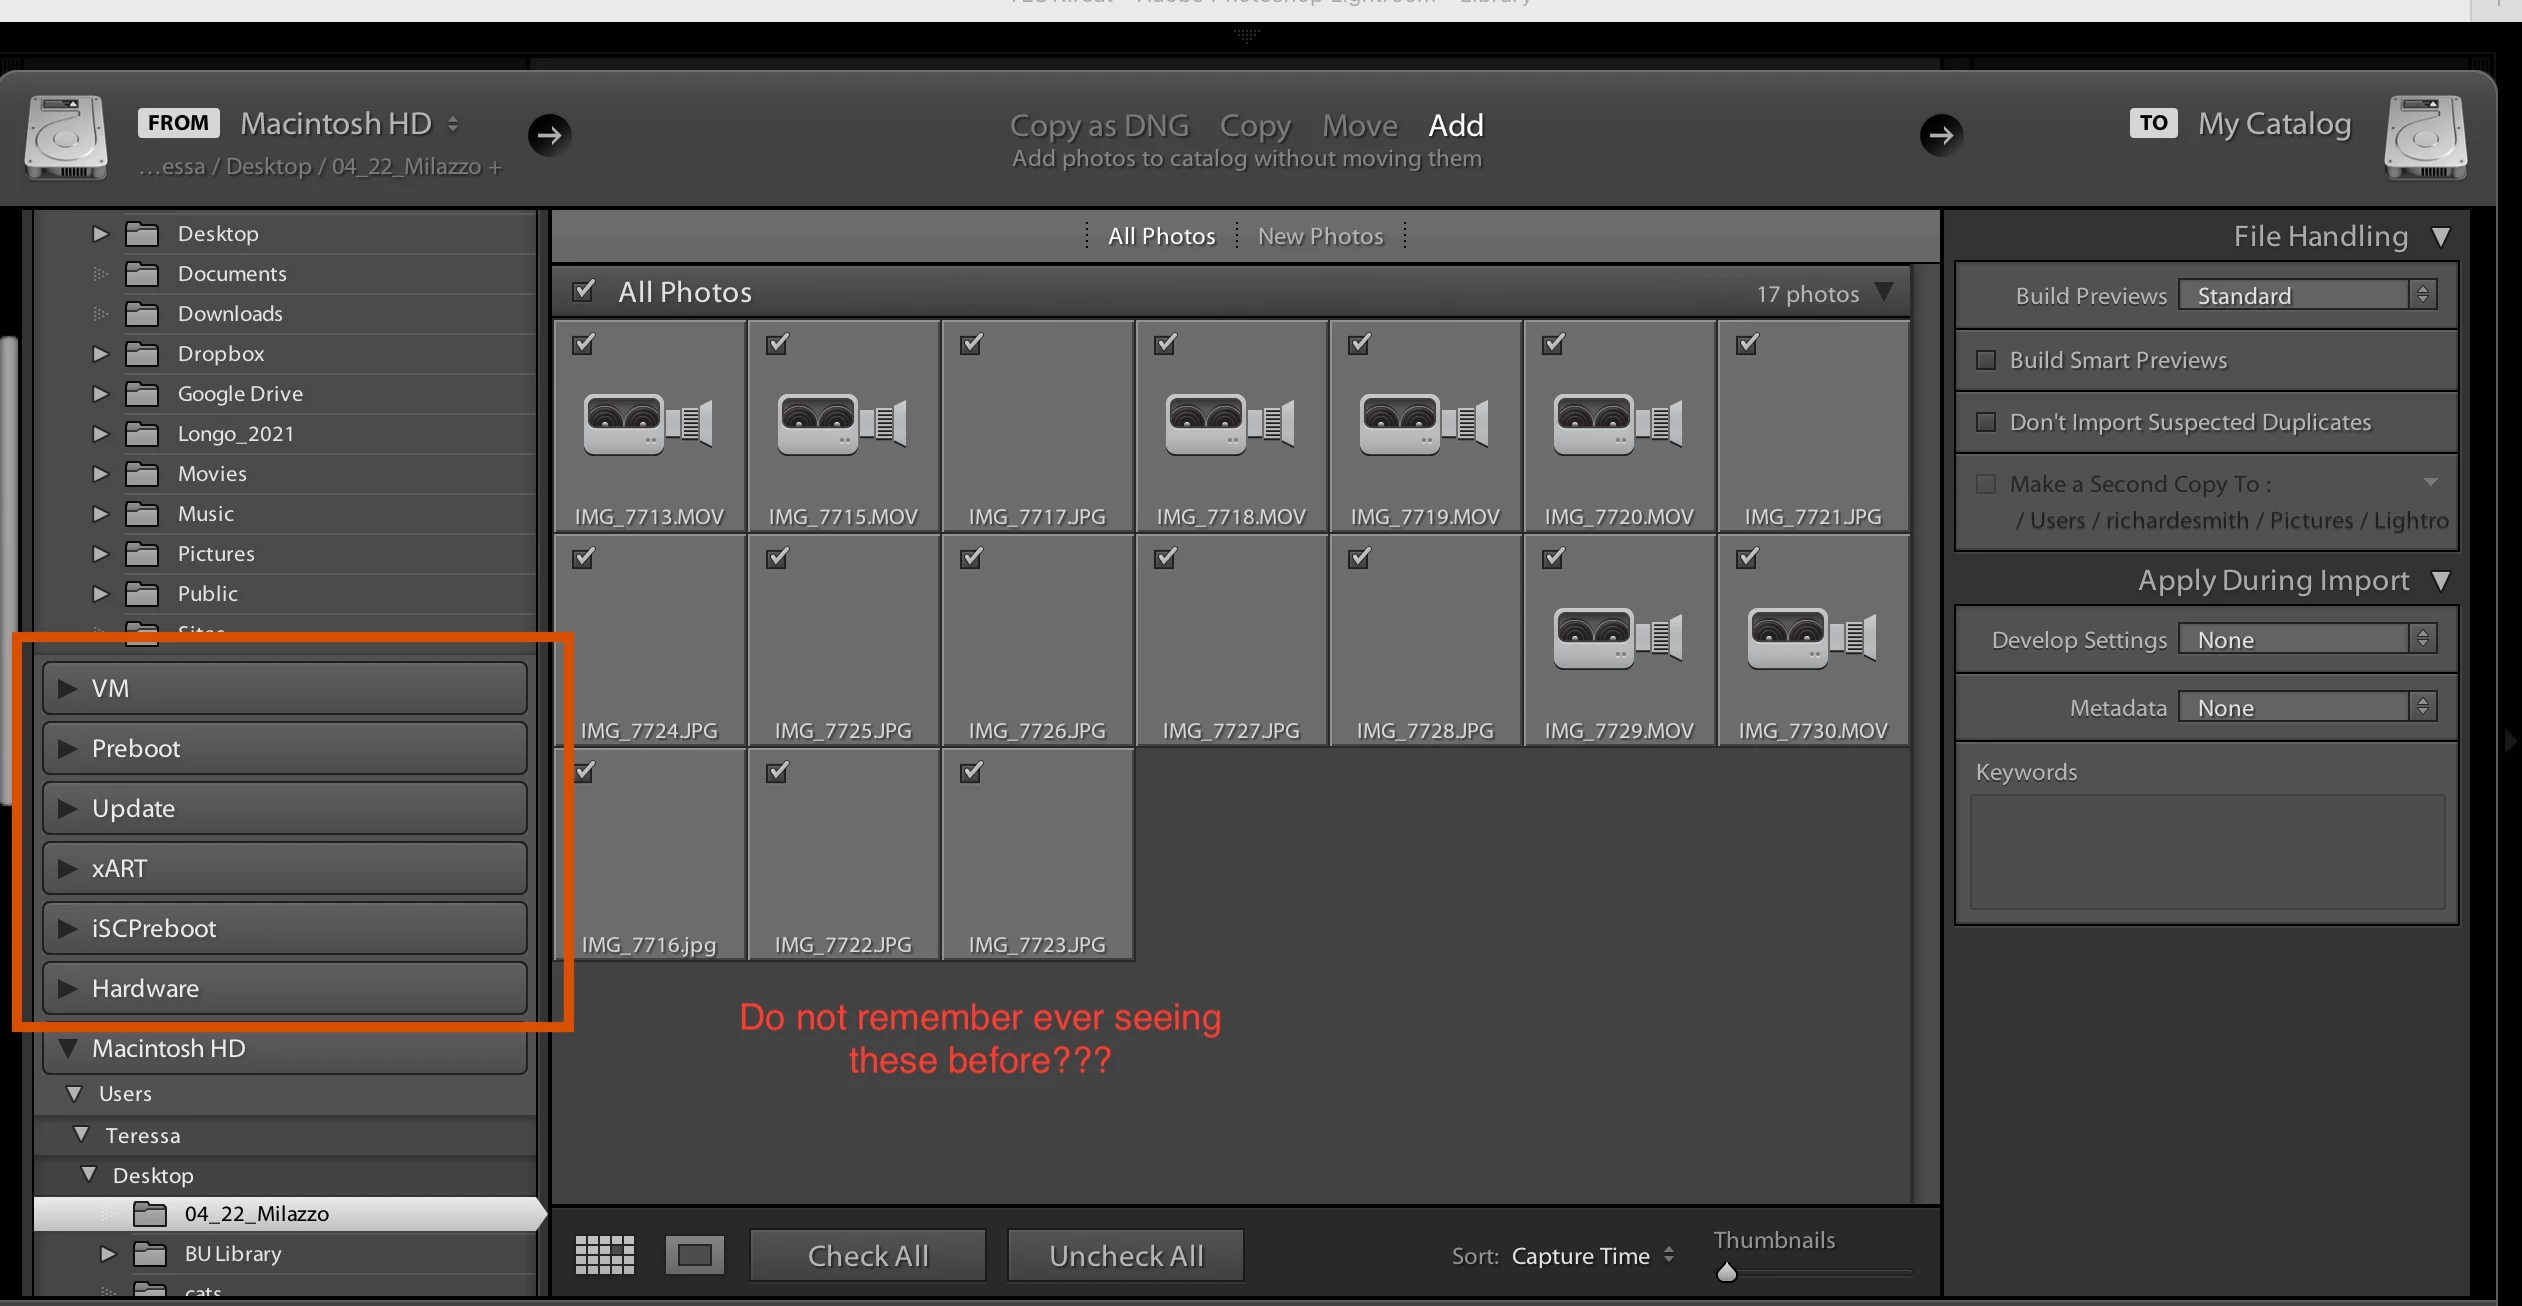Expand the VM volume panel
This screenshot has height=1306, width=2522.
[68, 688]
